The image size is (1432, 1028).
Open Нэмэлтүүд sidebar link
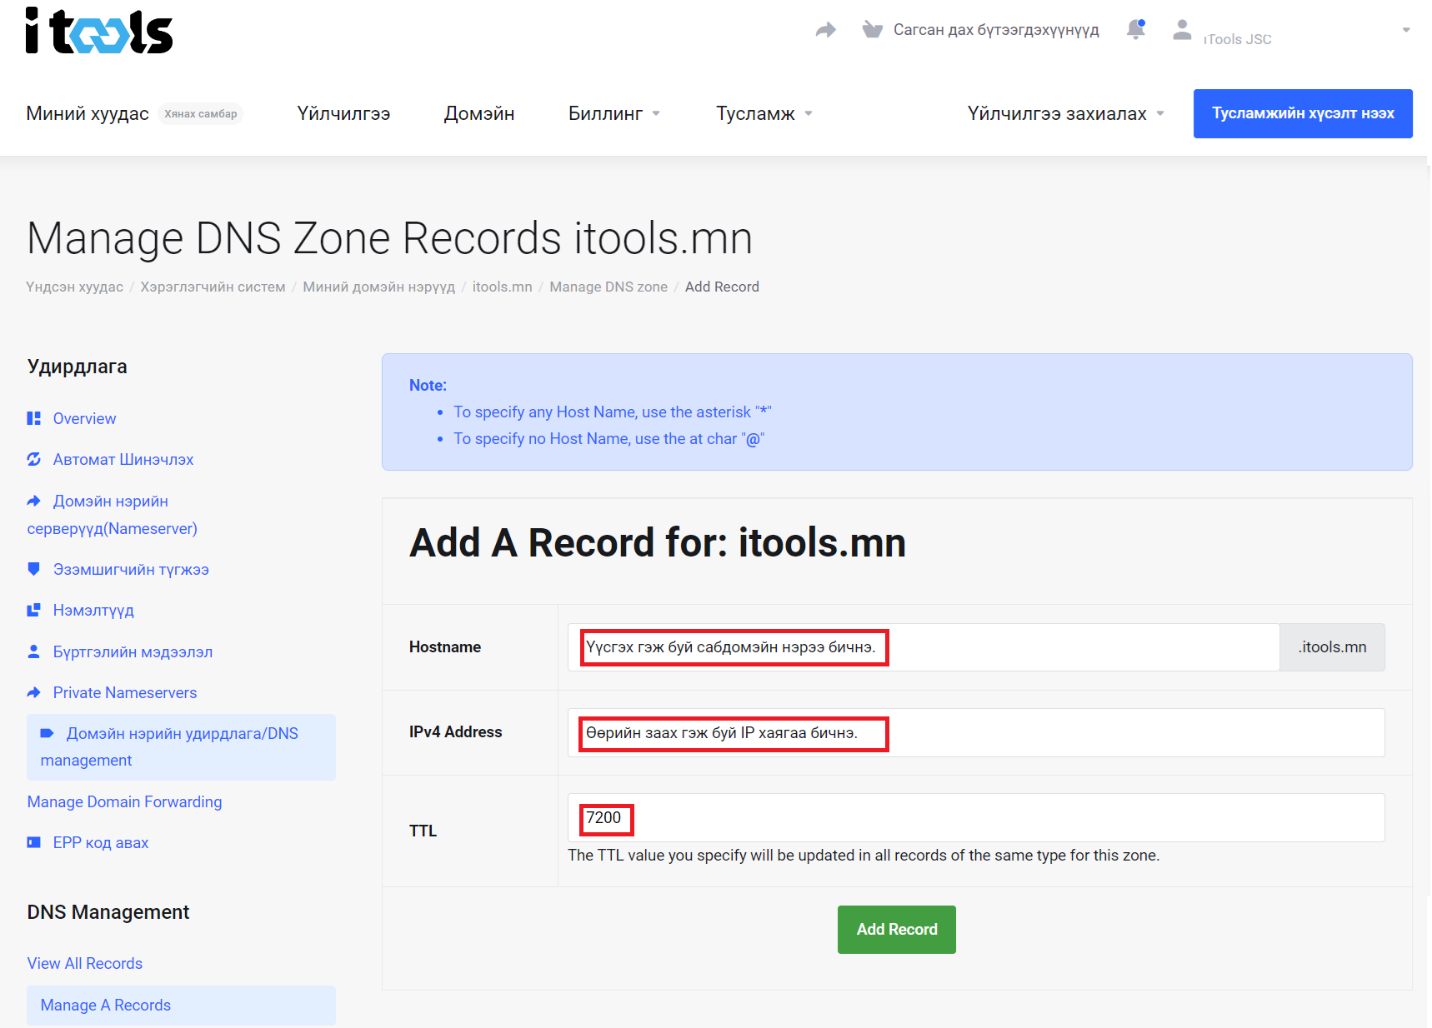(93, 610)
